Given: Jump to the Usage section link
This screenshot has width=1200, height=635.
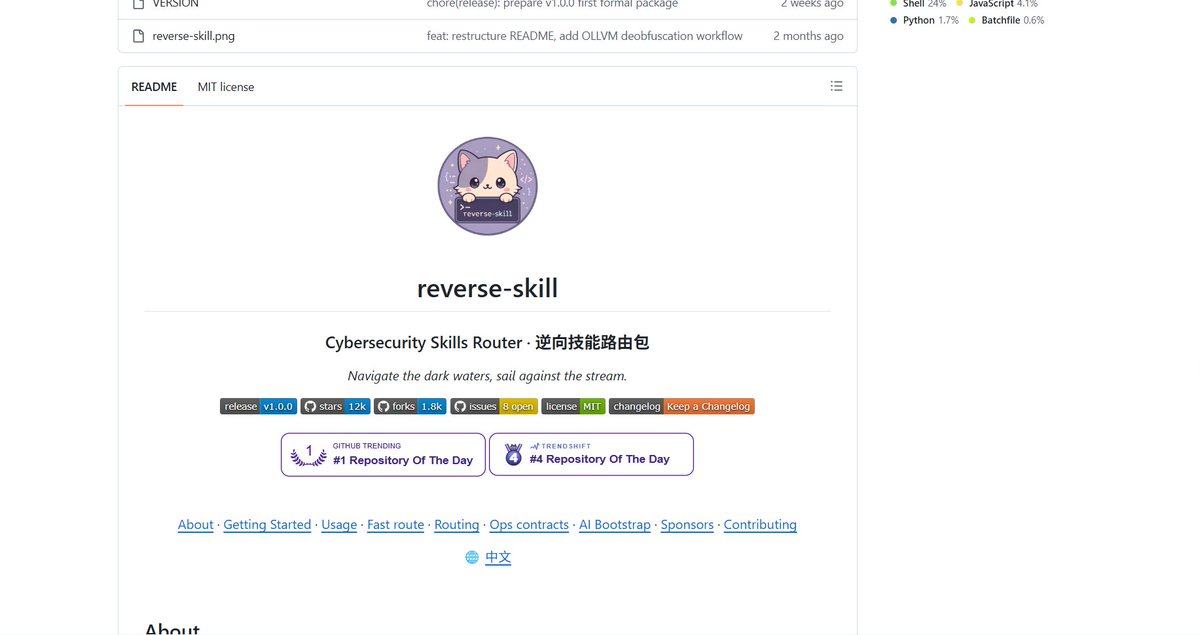Looking at the screenshot, I should tap(339, 524).
